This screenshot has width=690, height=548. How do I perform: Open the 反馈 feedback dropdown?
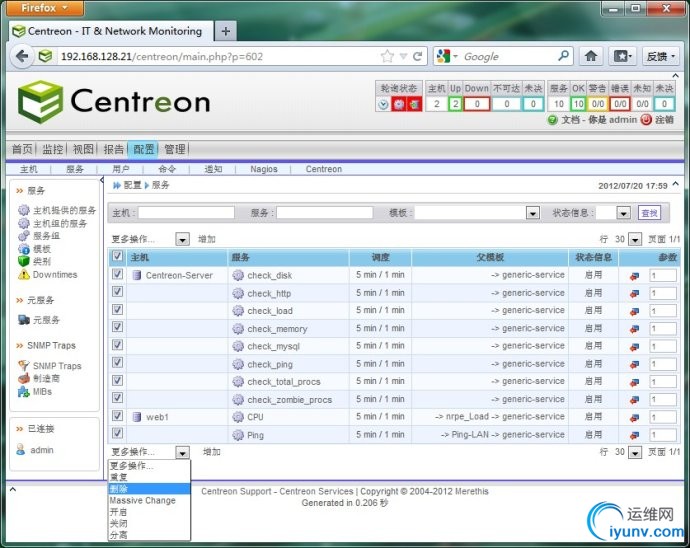660,56
